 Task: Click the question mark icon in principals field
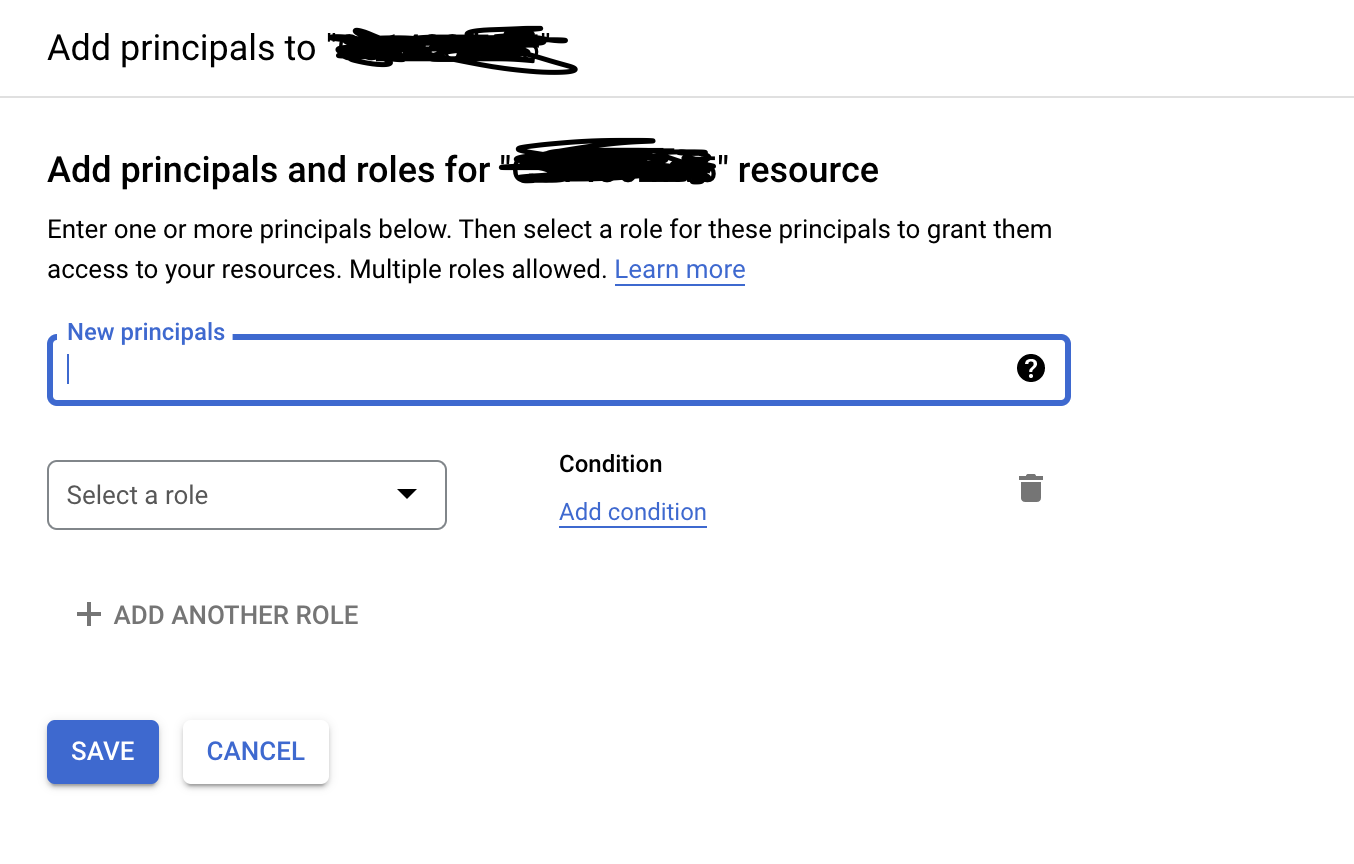click(1030, 368)
